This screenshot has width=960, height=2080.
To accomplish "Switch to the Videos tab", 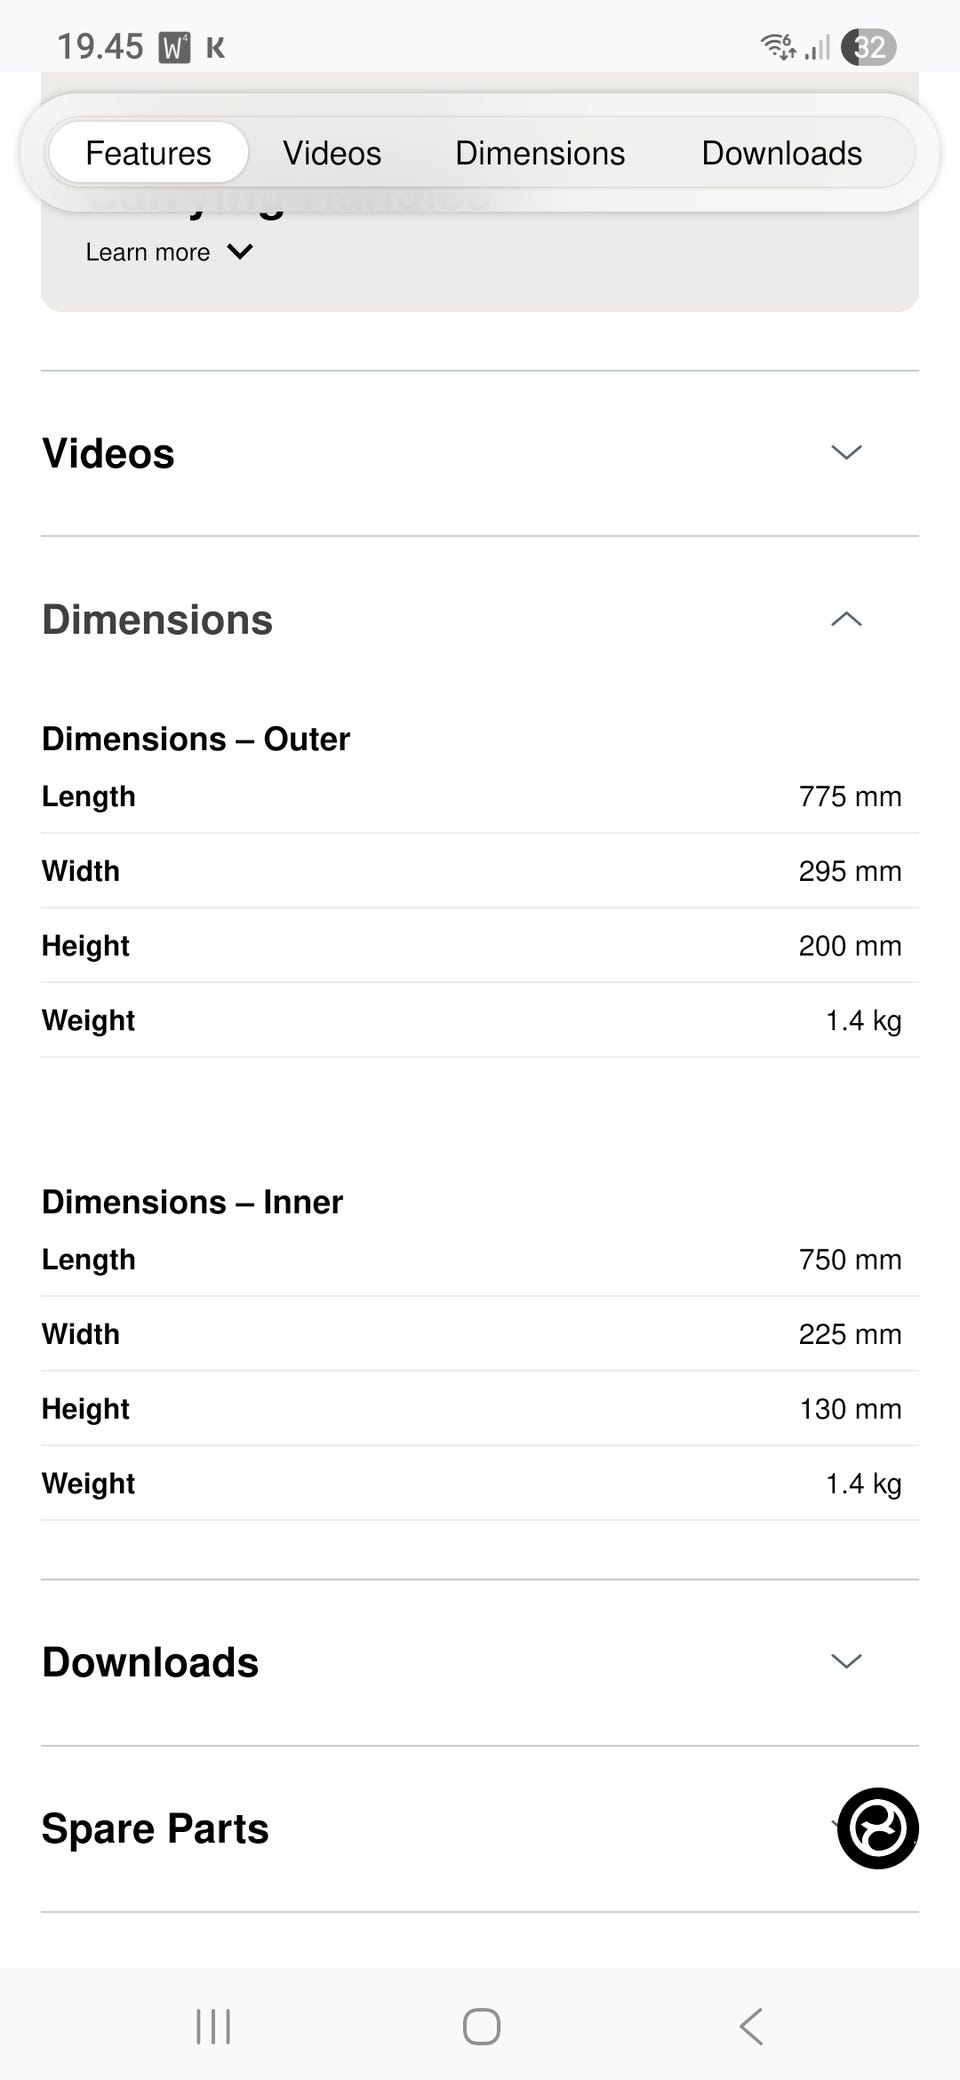I will click(x=332, y=153).
